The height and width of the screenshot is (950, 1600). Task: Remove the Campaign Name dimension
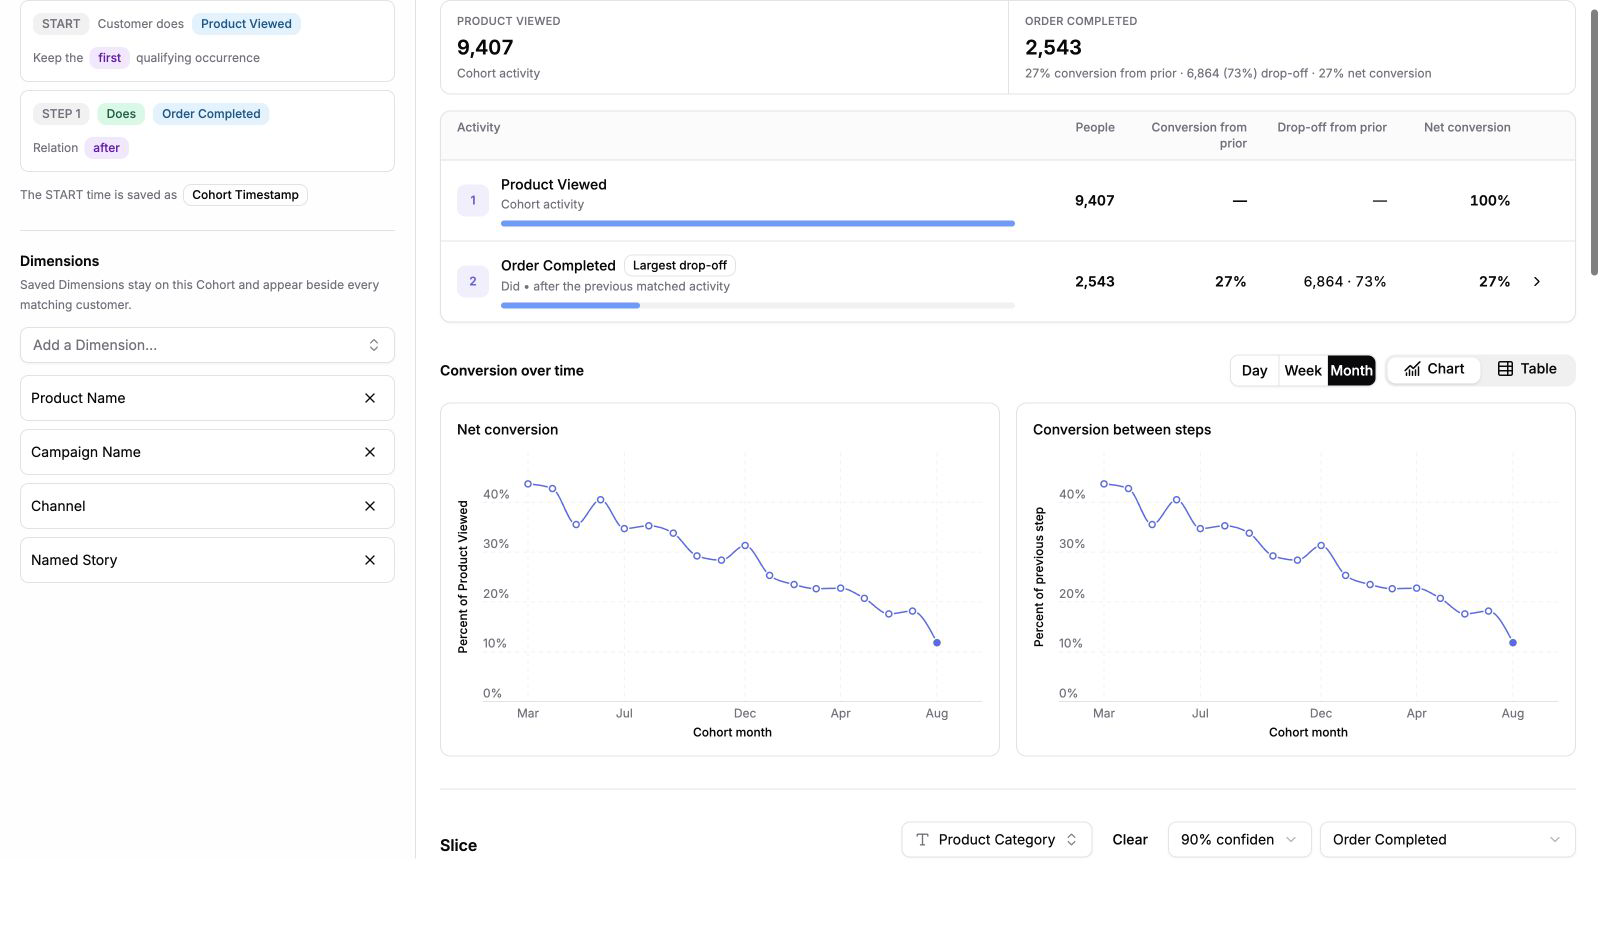[370, 452]
